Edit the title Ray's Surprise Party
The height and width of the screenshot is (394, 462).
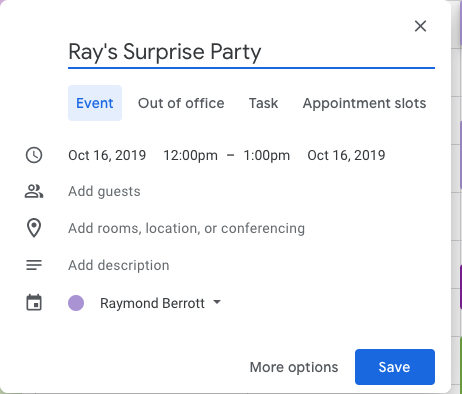(x=251, y=52)
